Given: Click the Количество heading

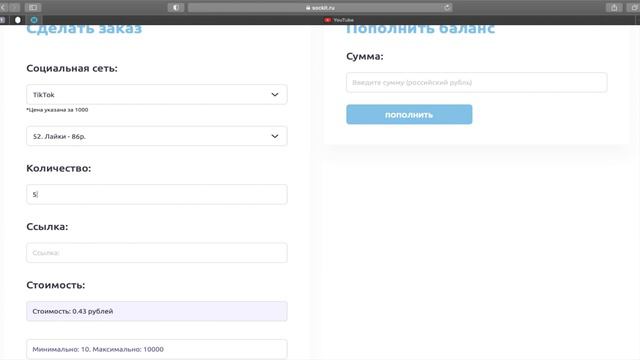Looking at the screenshot, I should click(59, 168).
